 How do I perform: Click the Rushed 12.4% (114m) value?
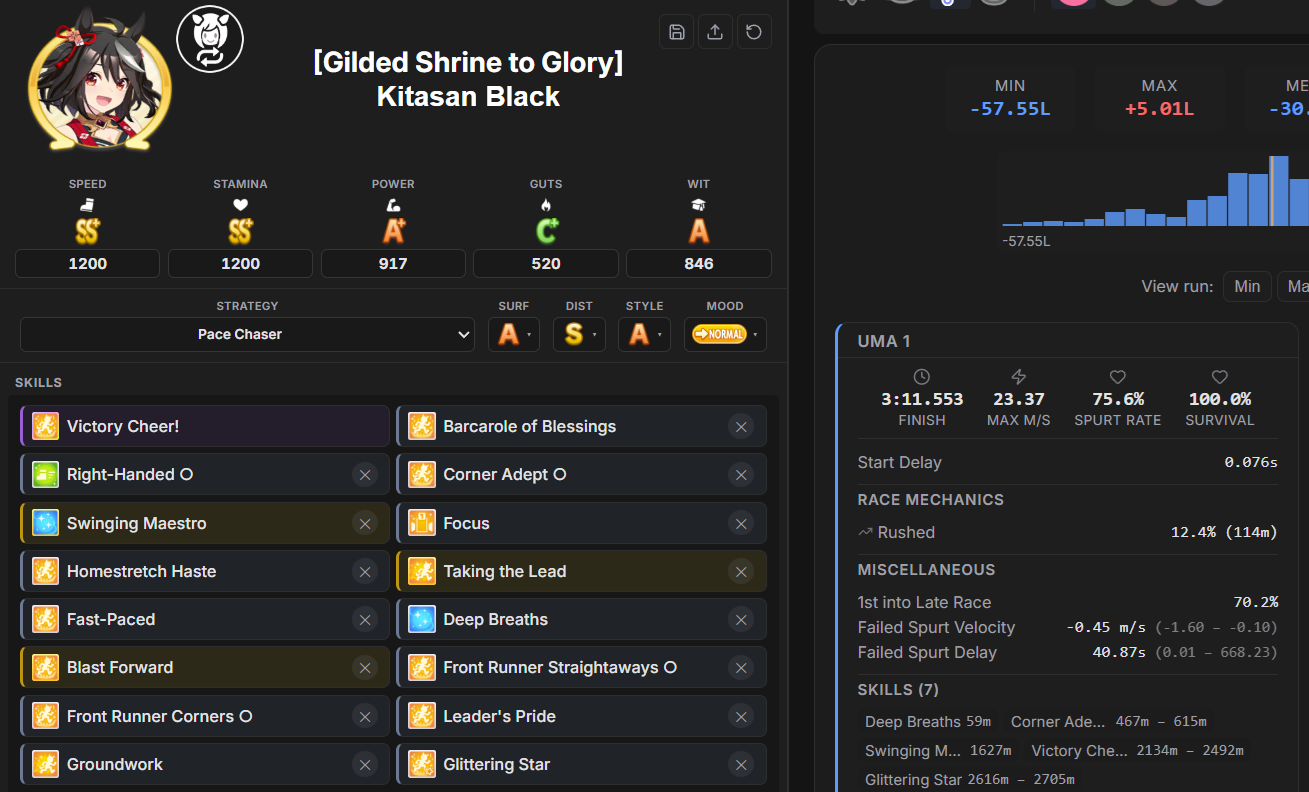1224,533
